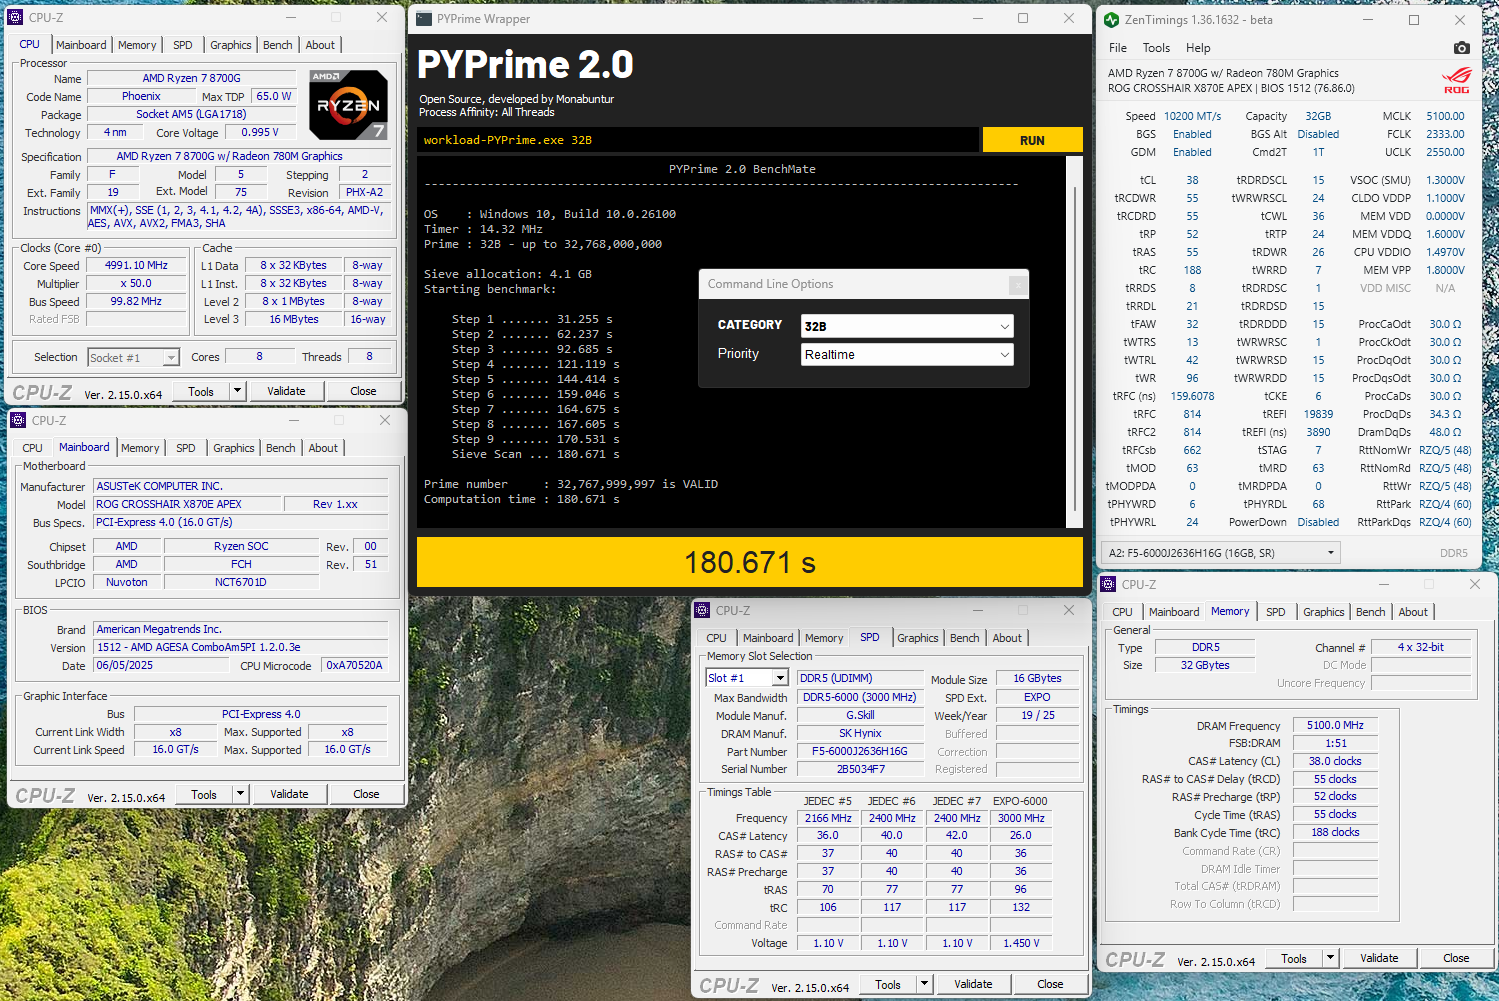Click the ZenTimings screenshot camera icon

[x=1461, y=48]
